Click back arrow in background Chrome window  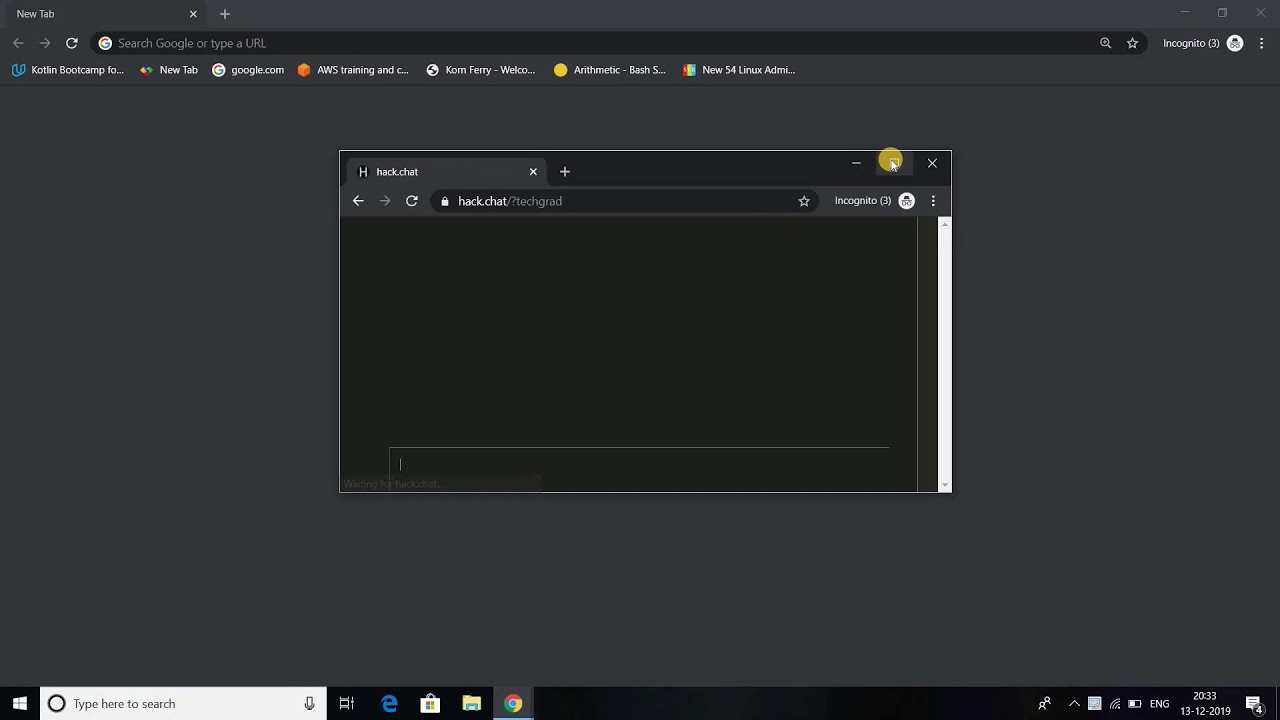18,43
